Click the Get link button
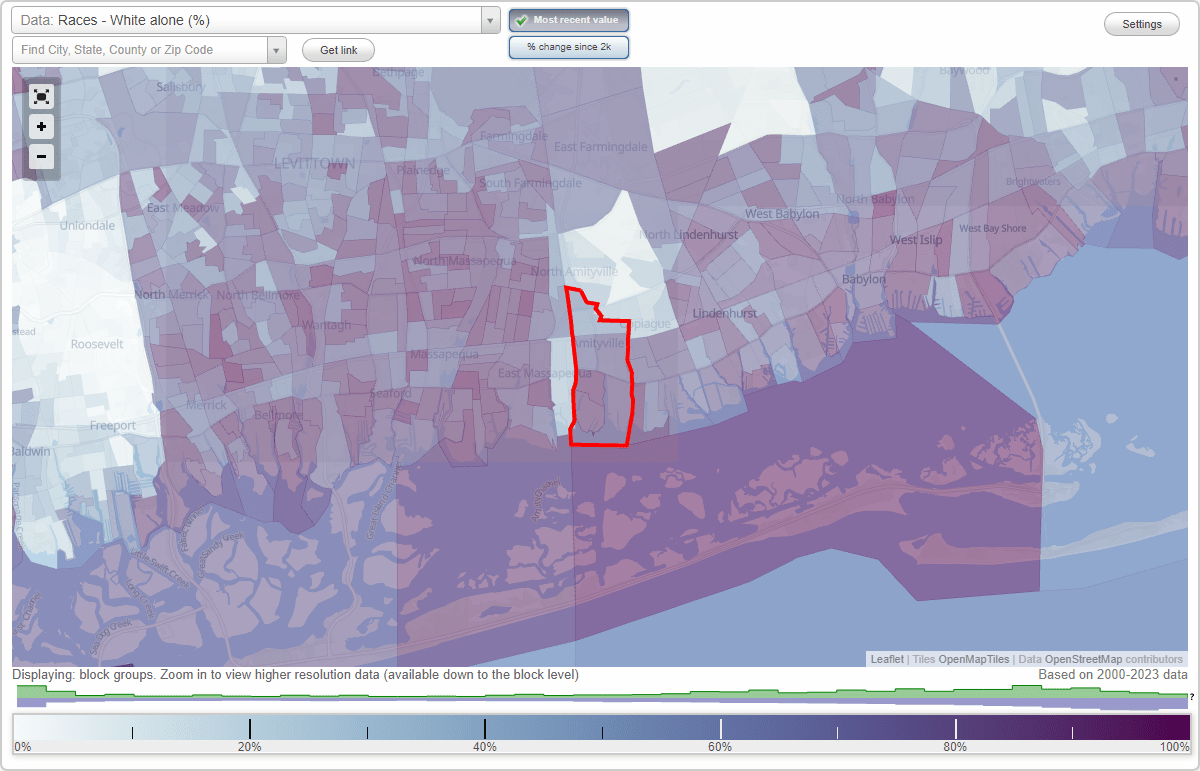 338,50
